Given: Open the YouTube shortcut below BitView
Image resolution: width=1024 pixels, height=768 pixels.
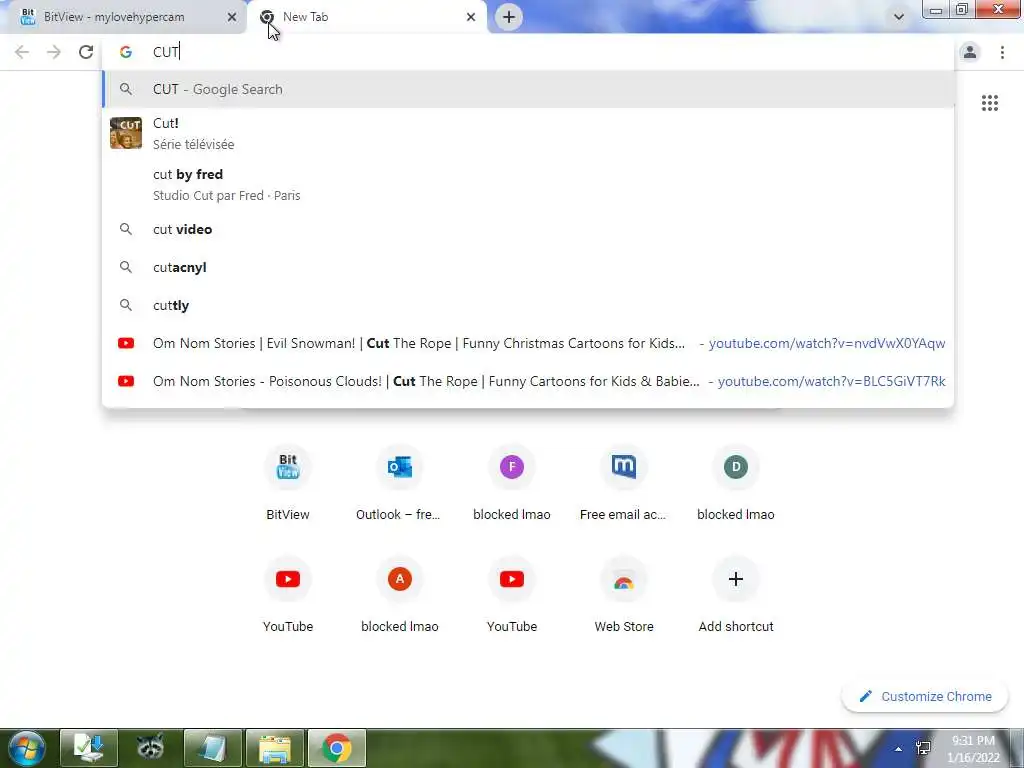Looking at the screenshot, I should (288, 594).
